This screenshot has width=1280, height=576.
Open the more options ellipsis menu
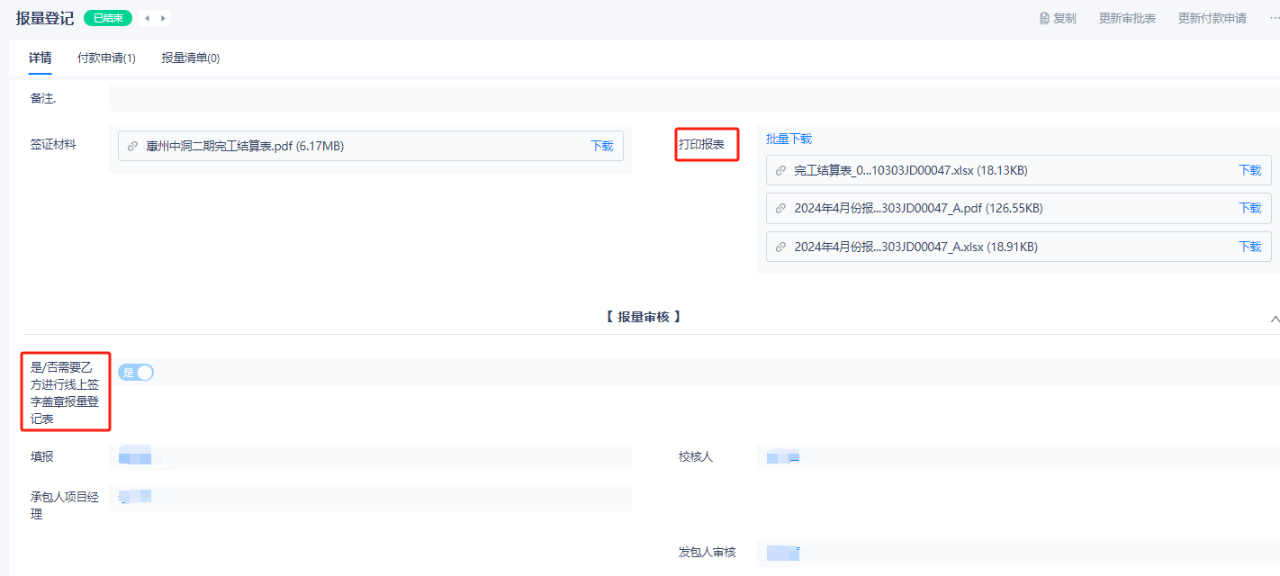pos(1273,18)
